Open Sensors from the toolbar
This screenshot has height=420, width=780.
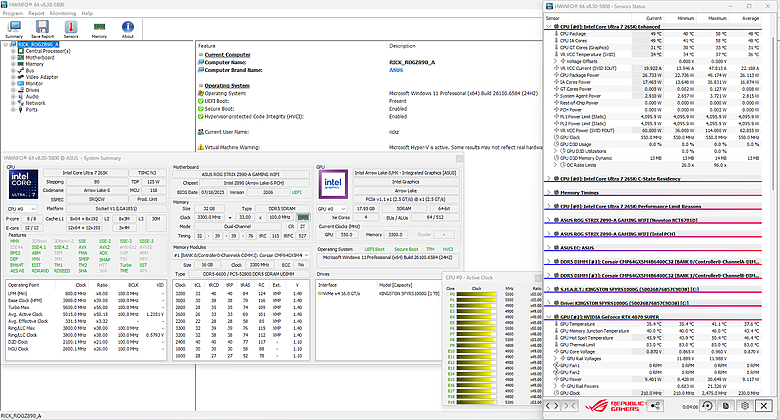coord(71,29)
